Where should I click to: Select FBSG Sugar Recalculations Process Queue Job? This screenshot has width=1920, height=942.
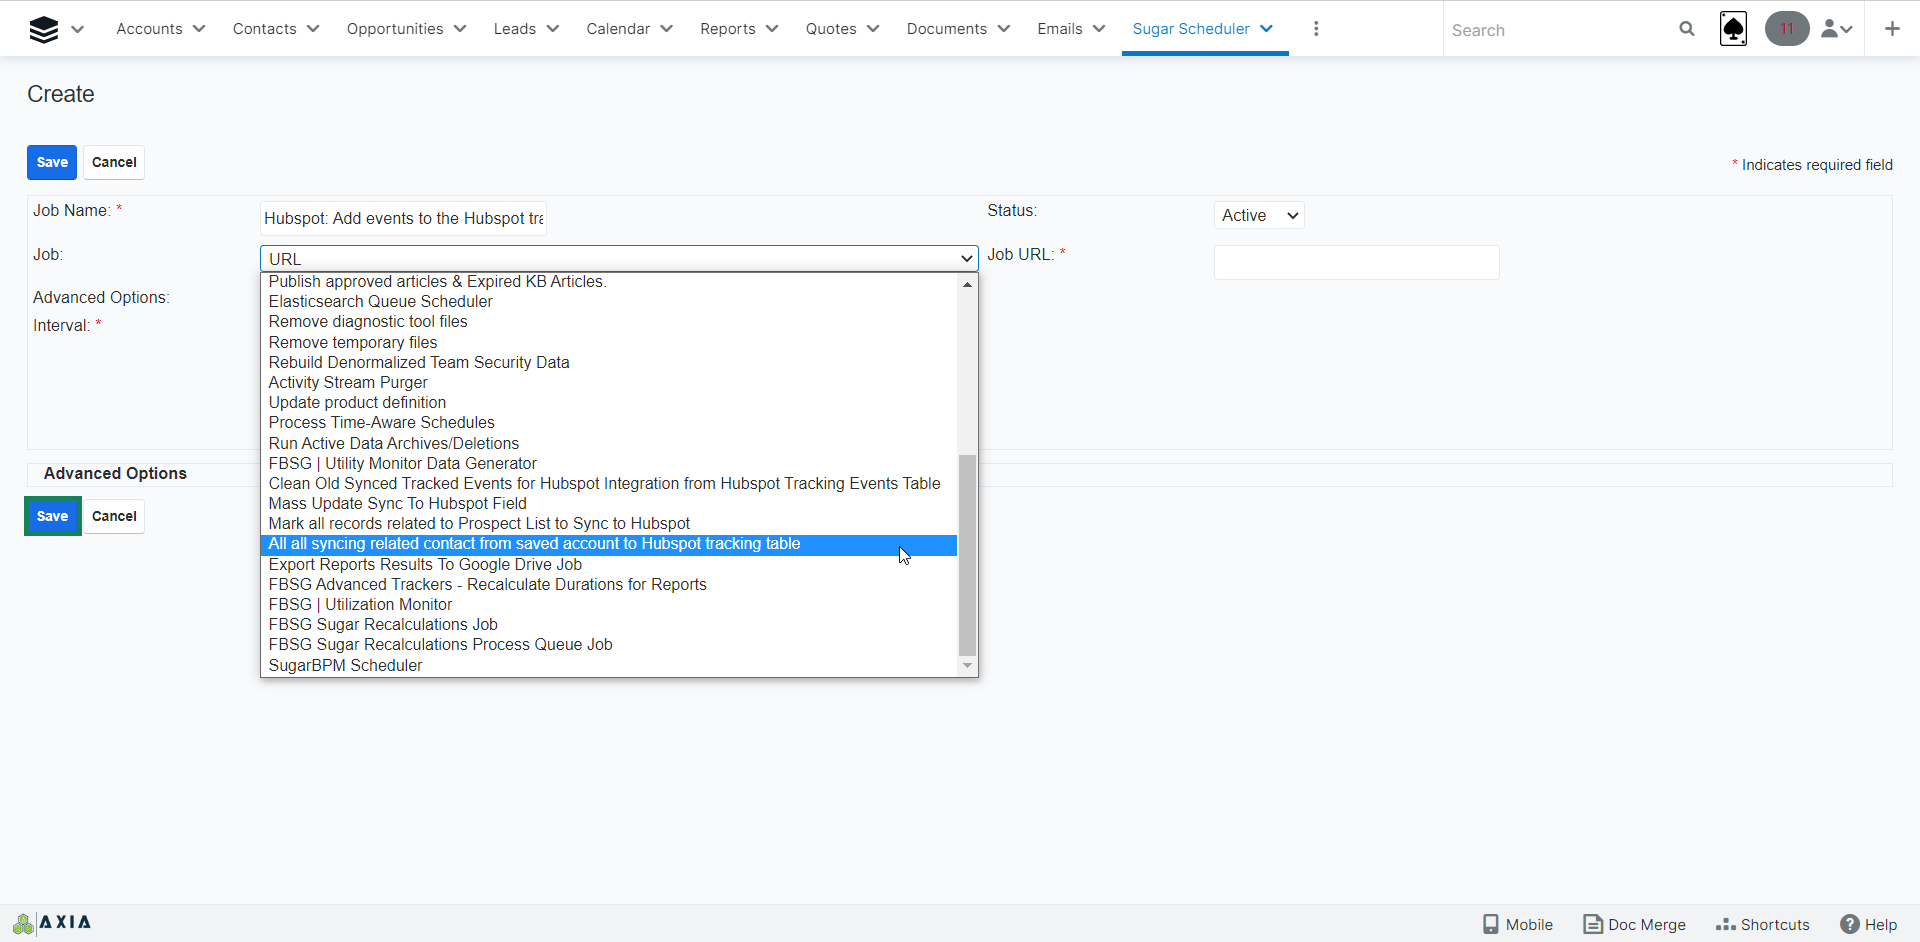click(609, 645)
